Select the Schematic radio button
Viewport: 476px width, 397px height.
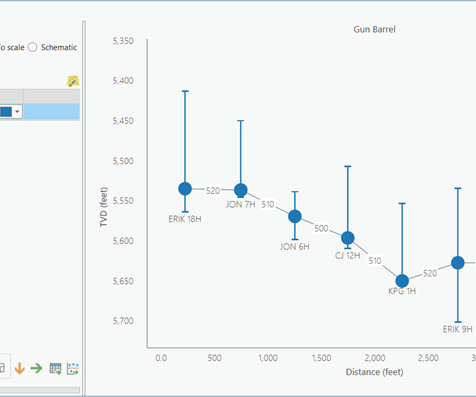pyautogui.click(x=32, y=47)
